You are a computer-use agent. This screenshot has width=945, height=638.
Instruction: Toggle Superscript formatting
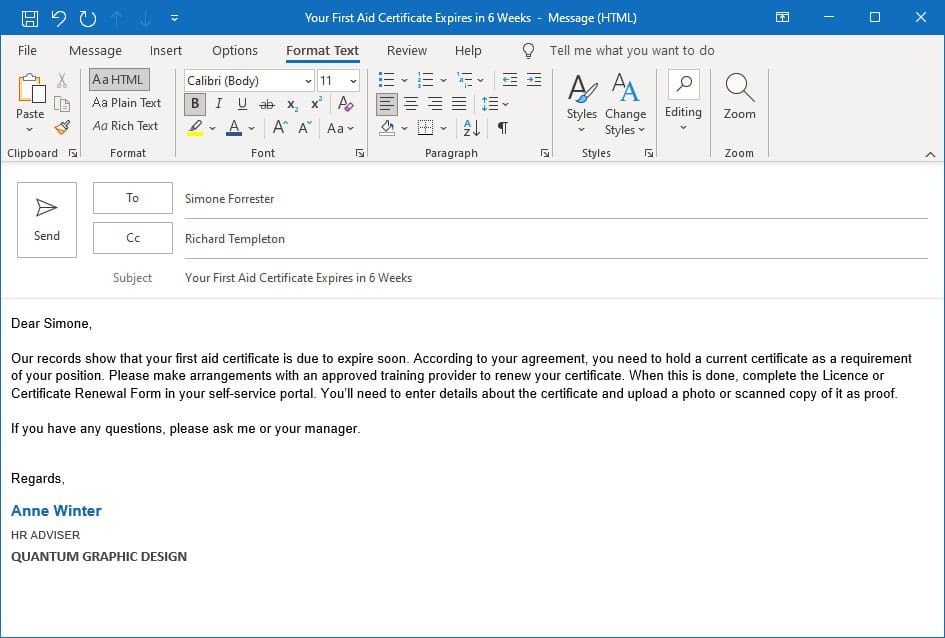coord(316,104)
